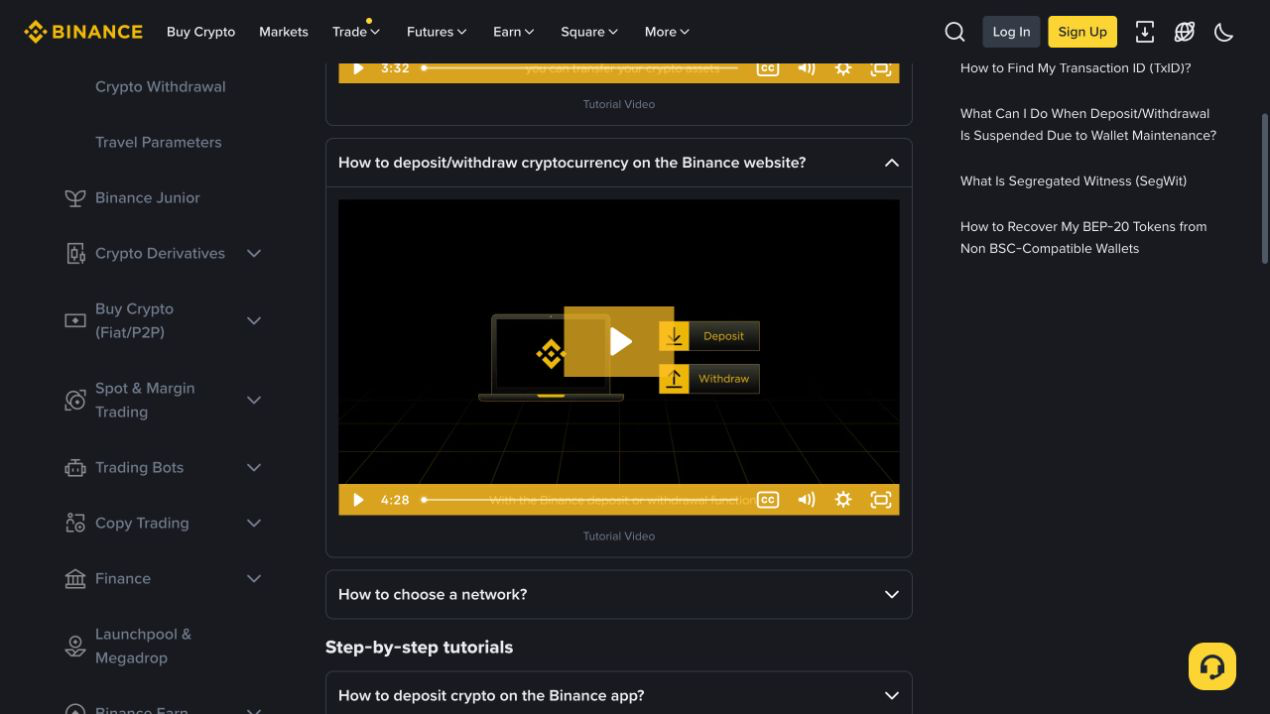
Task: Open 'What Is Segregated Witness (SegWit)' link
Action: click(x=1073, y=181)
